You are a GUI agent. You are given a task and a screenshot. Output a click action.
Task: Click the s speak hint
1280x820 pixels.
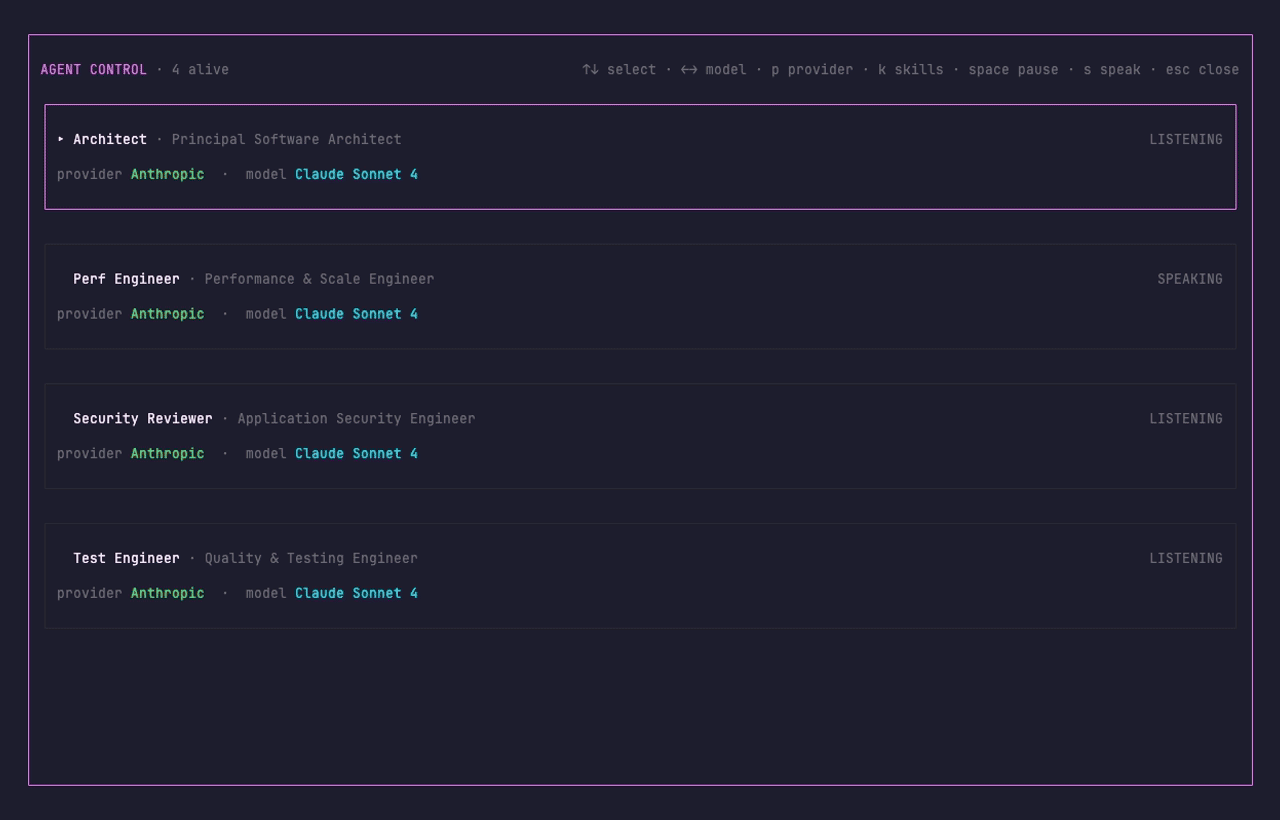[1113, 69]
